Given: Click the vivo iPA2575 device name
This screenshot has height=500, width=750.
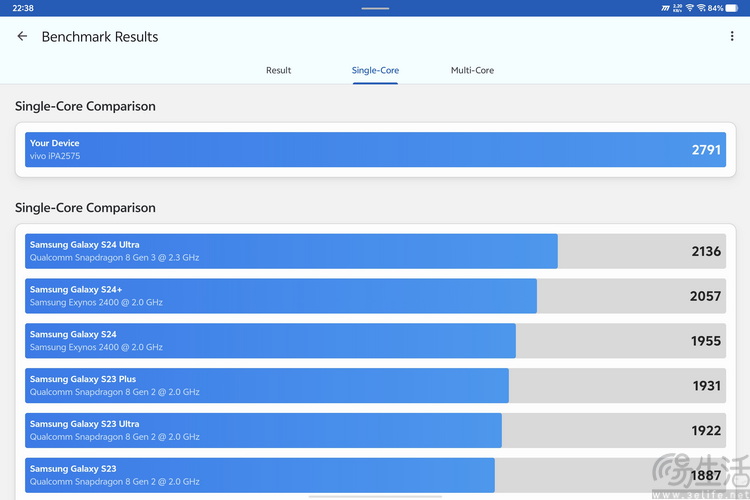Looking at the screenshot, I should [55, 156].
